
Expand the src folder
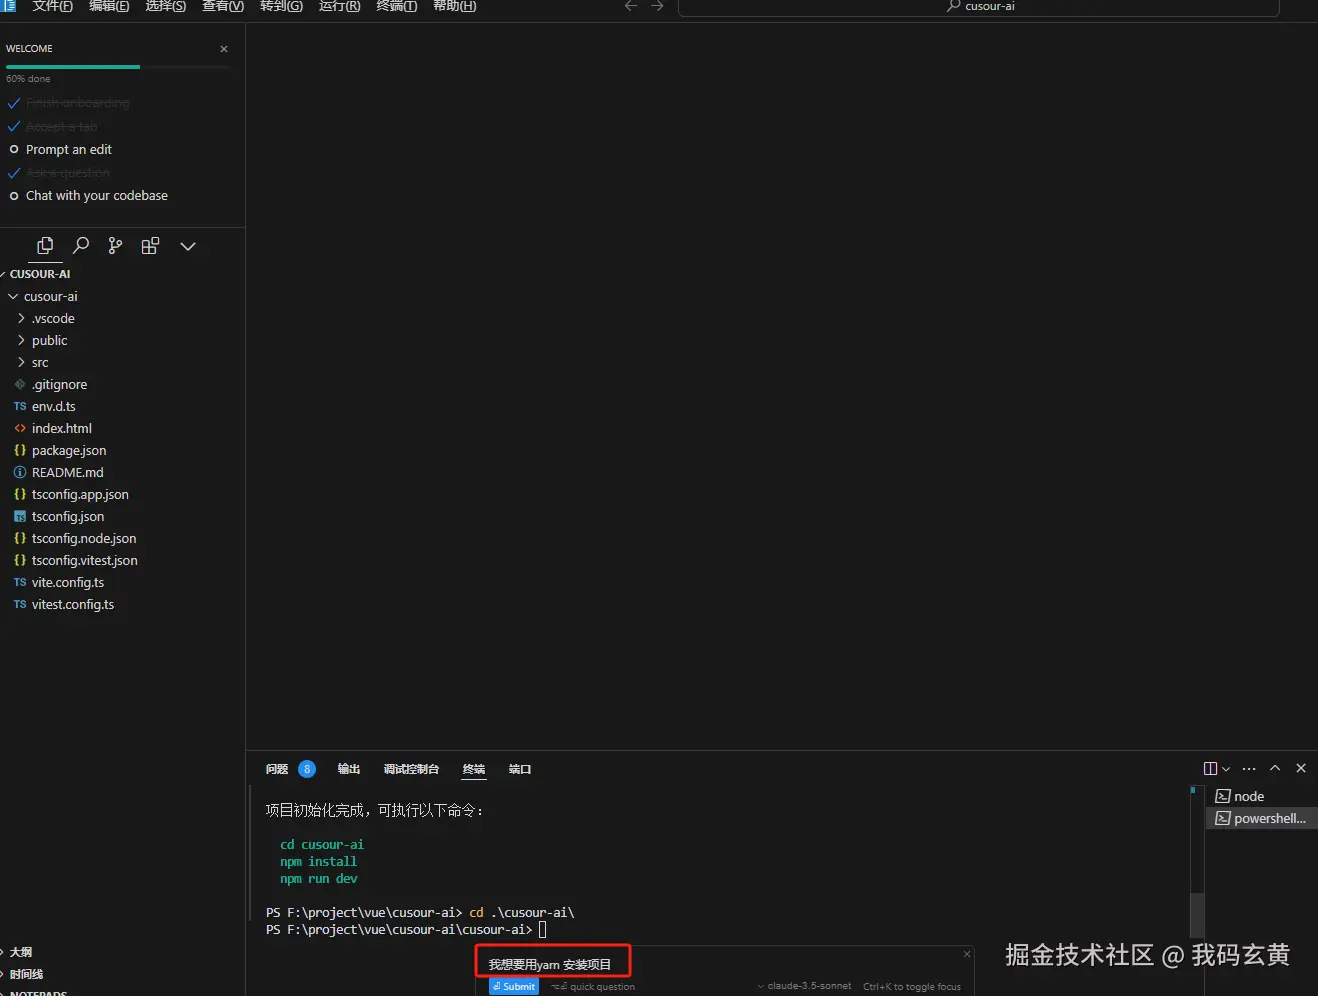click(40, 363)
